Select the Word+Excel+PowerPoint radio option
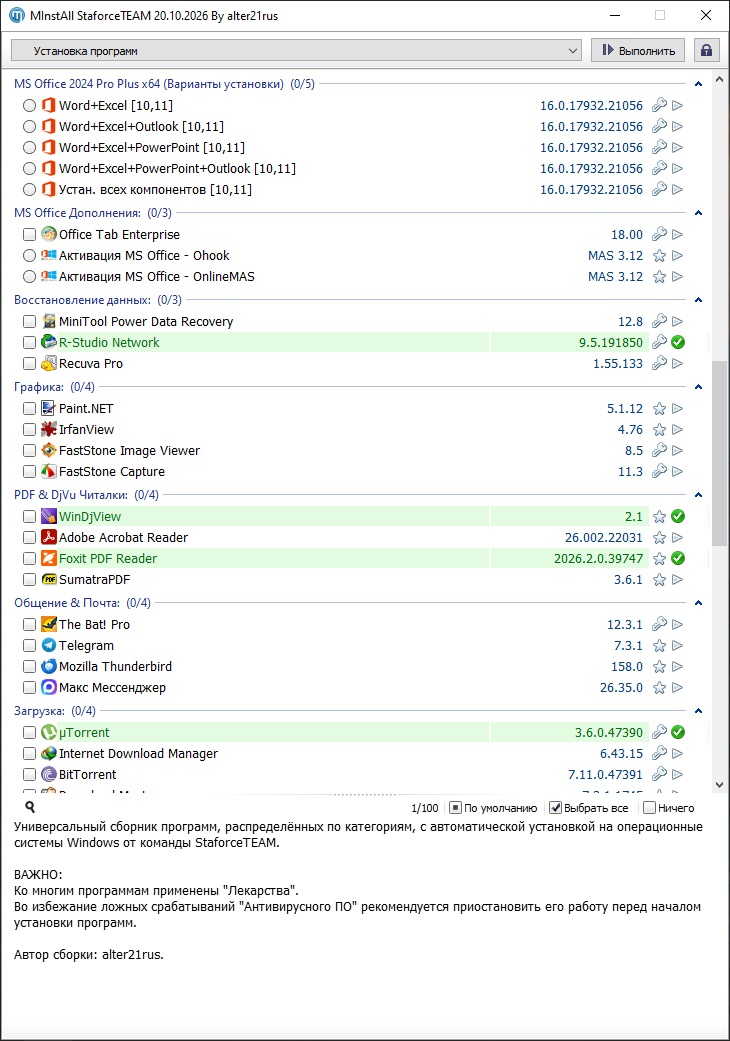 tap(29, 147)
